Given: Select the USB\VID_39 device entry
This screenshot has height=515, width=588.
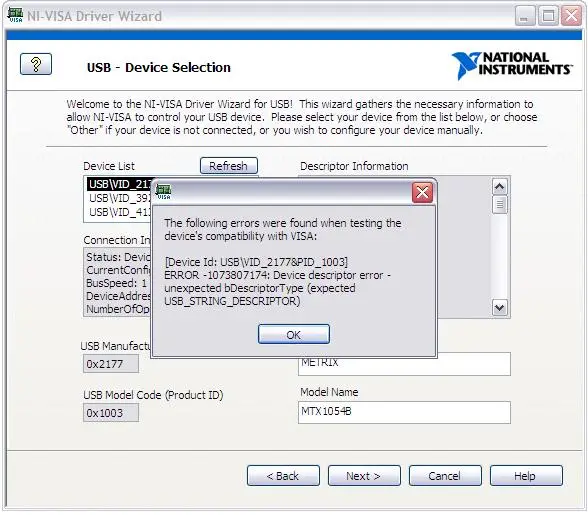Looking at the screenshot, I should (x=119, y=198).
